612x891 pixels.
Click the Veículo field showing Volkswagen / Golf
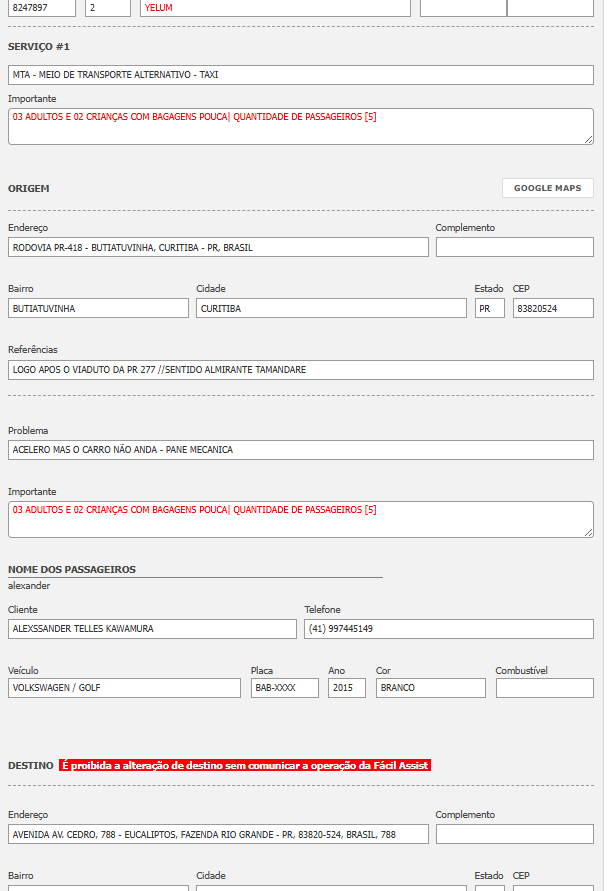[x=124, y=688]
